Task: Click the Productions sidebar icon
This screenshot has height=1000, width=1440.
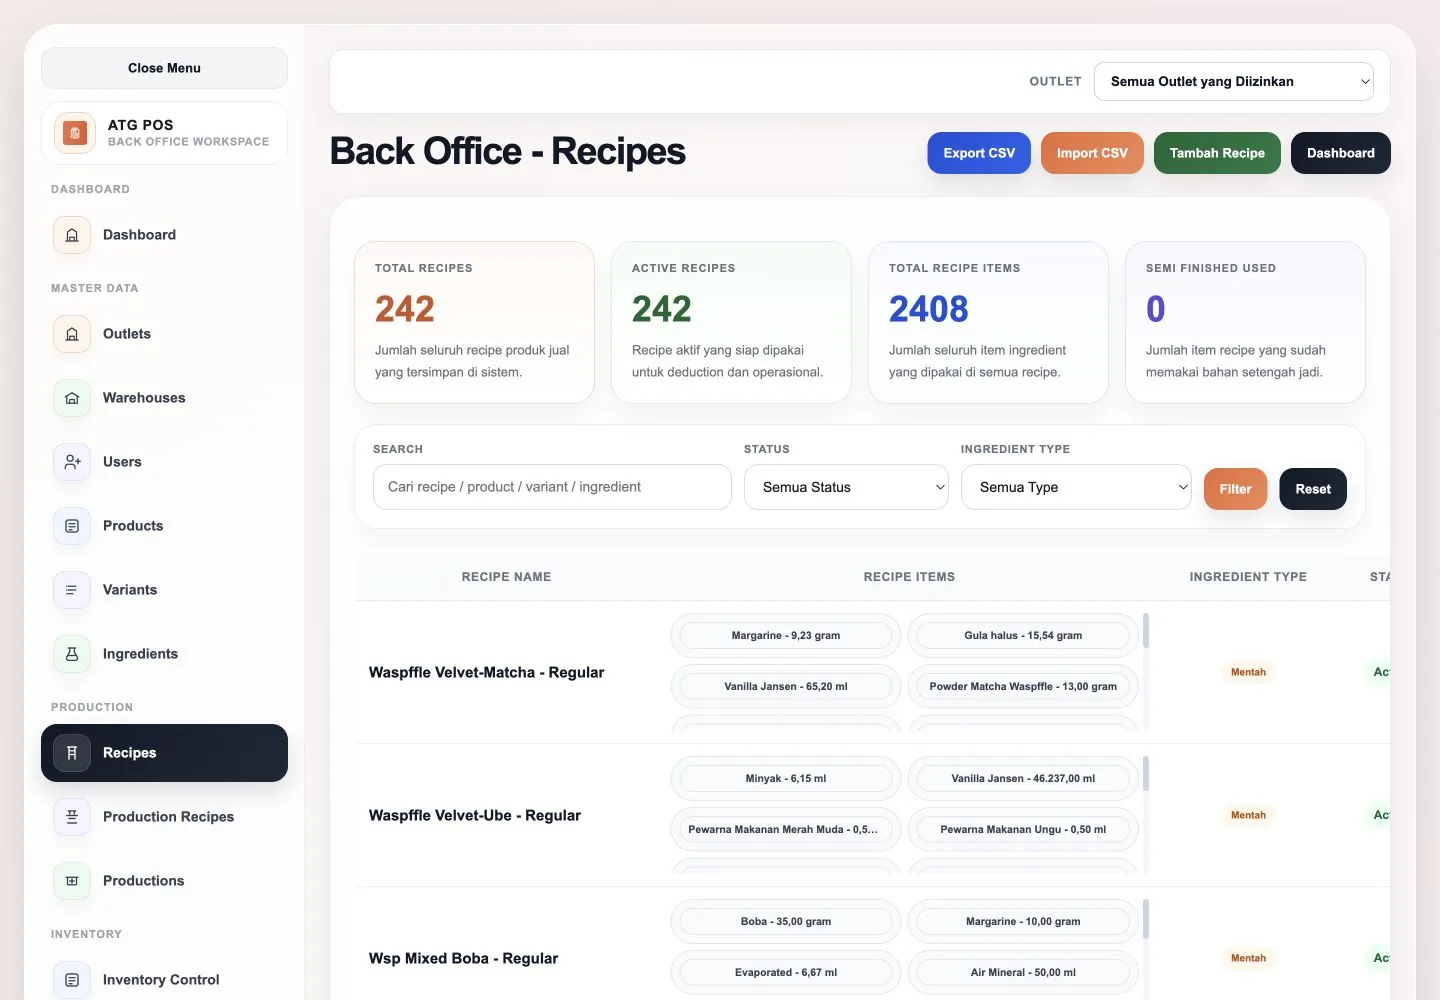Action: (72, 881)
